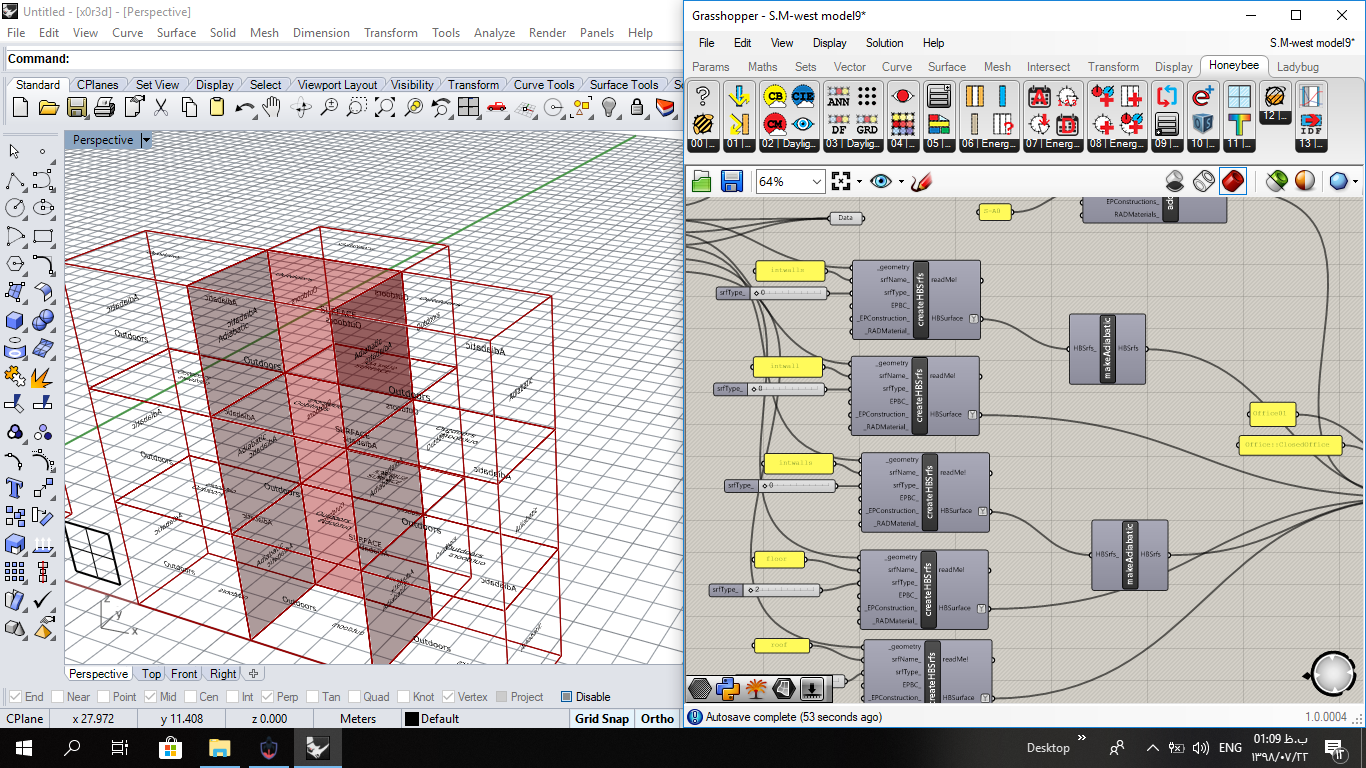Viewport: 1366px width, 768px height.
Task: Click the Zoom Extents icon in Rhino
Action: tap(384, 107)
